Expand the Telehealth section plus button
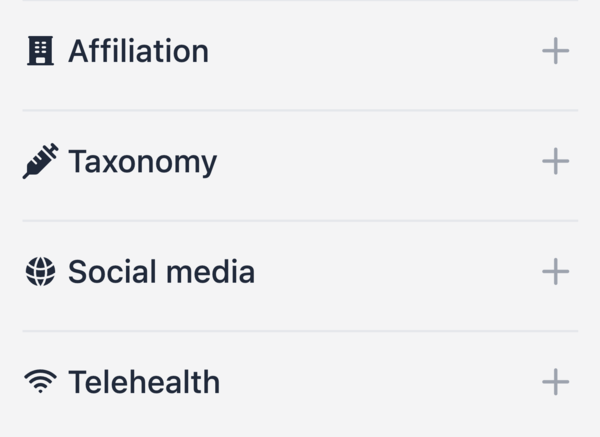Screen dimensions: 600x437 (x=556, y=382)
